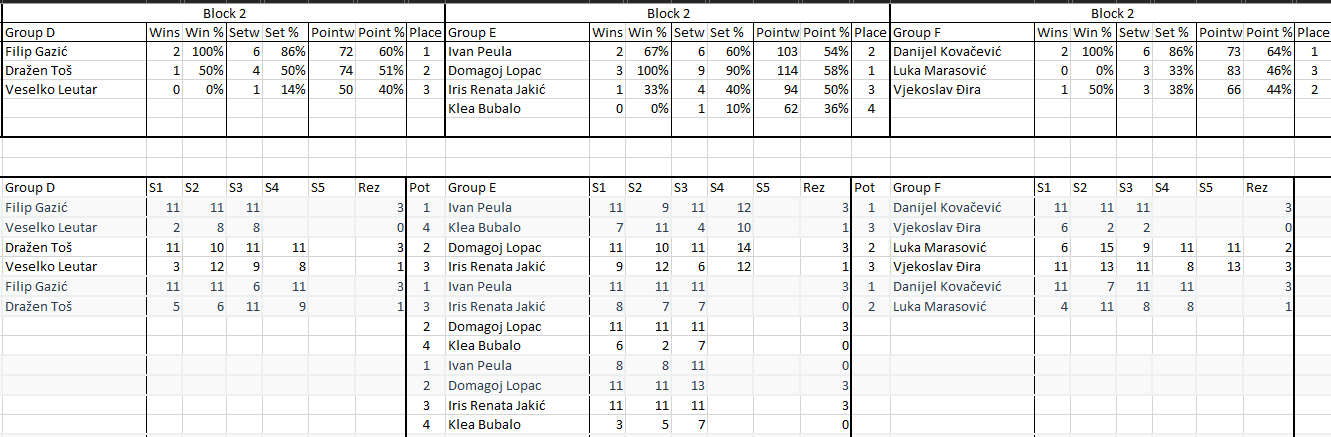Click the score 15 in Luka Marasović's S2
This screenshot has height=437, width=1331.
click(1090, 247)
